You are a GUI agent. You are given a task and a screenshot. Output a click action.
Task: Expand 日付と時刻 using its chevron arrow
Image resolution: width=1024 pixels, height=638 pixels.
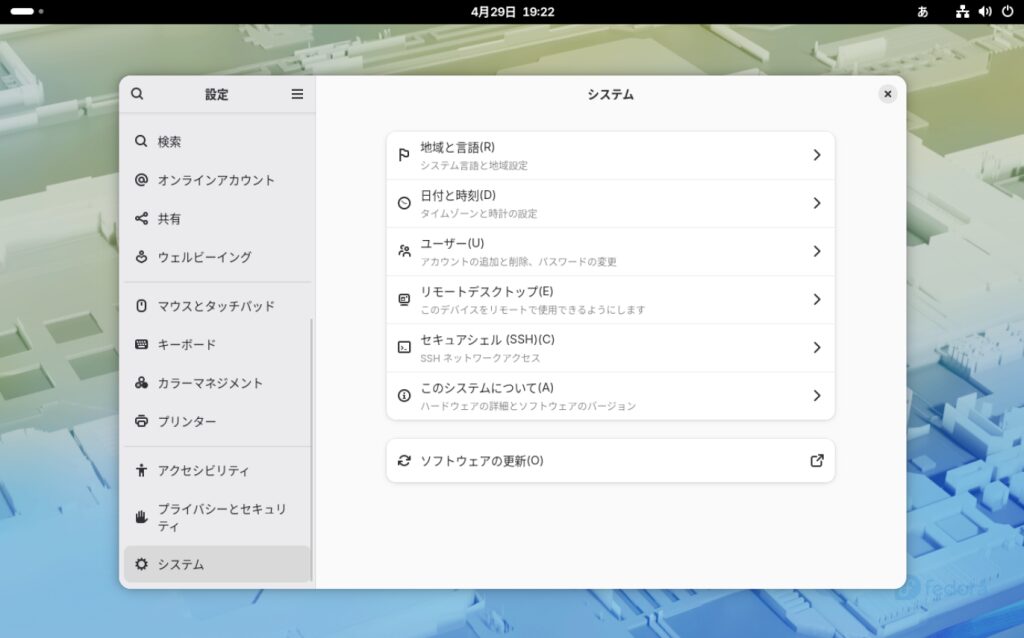pos(816,203)
